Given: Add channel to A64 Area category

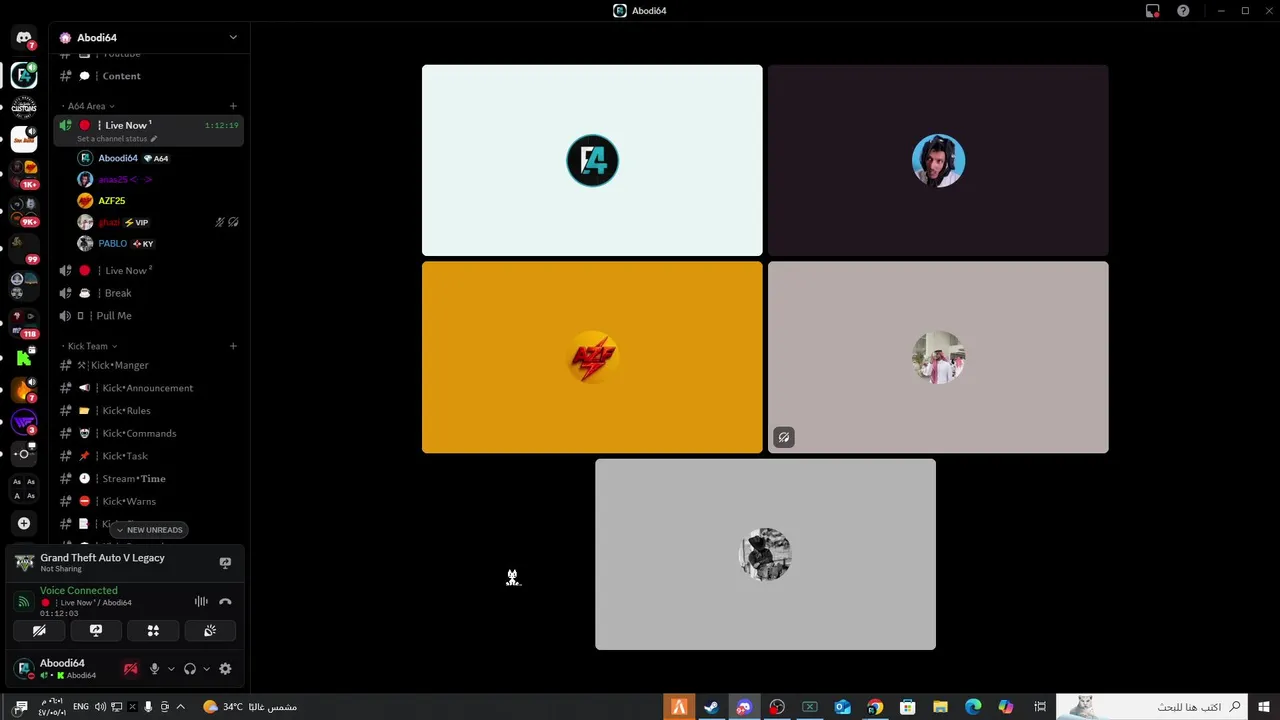Looking at the screenshot, I should tap(233, 106).
